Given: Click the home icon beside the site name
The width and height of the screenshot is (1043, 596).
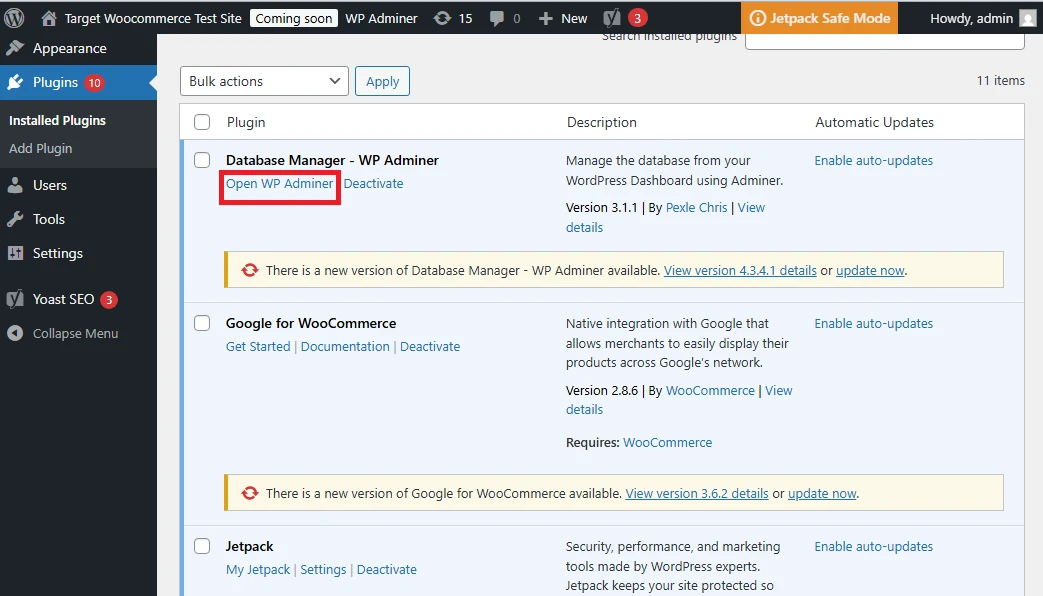Looking at the screenshot, I should [49, 19].
